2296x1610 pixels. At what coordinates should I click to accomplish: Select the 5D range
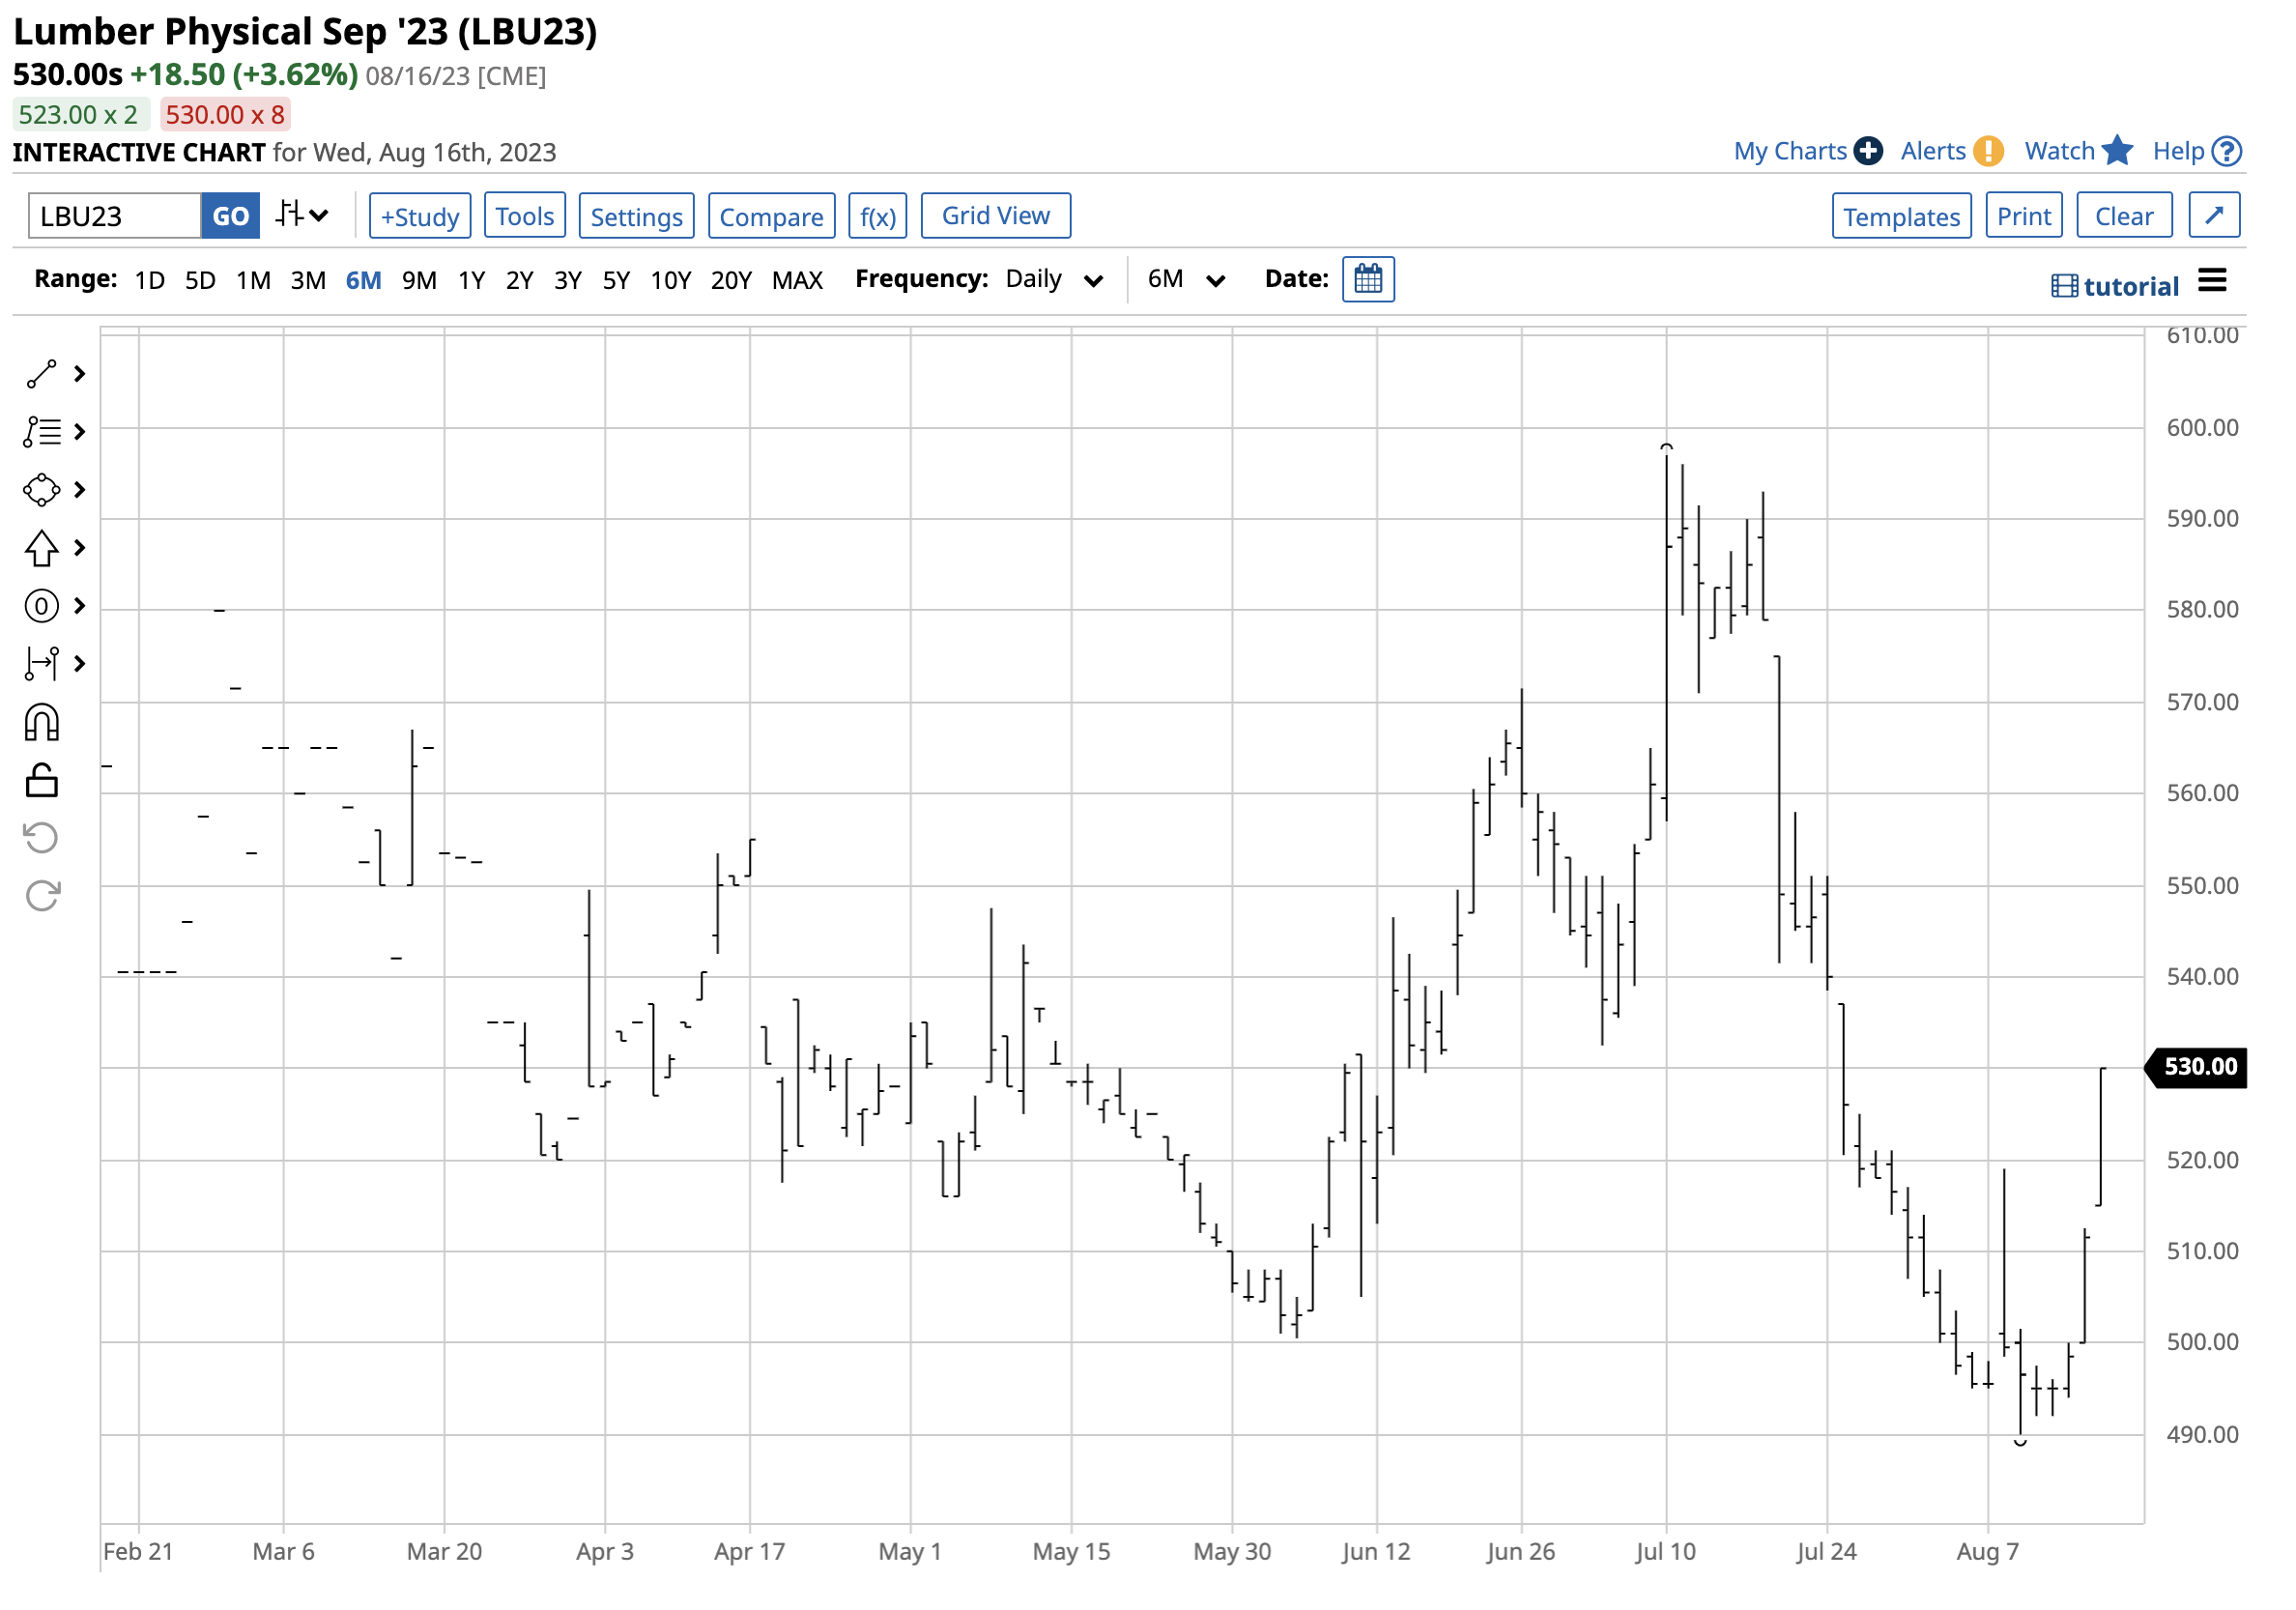(x=200, y=280)
